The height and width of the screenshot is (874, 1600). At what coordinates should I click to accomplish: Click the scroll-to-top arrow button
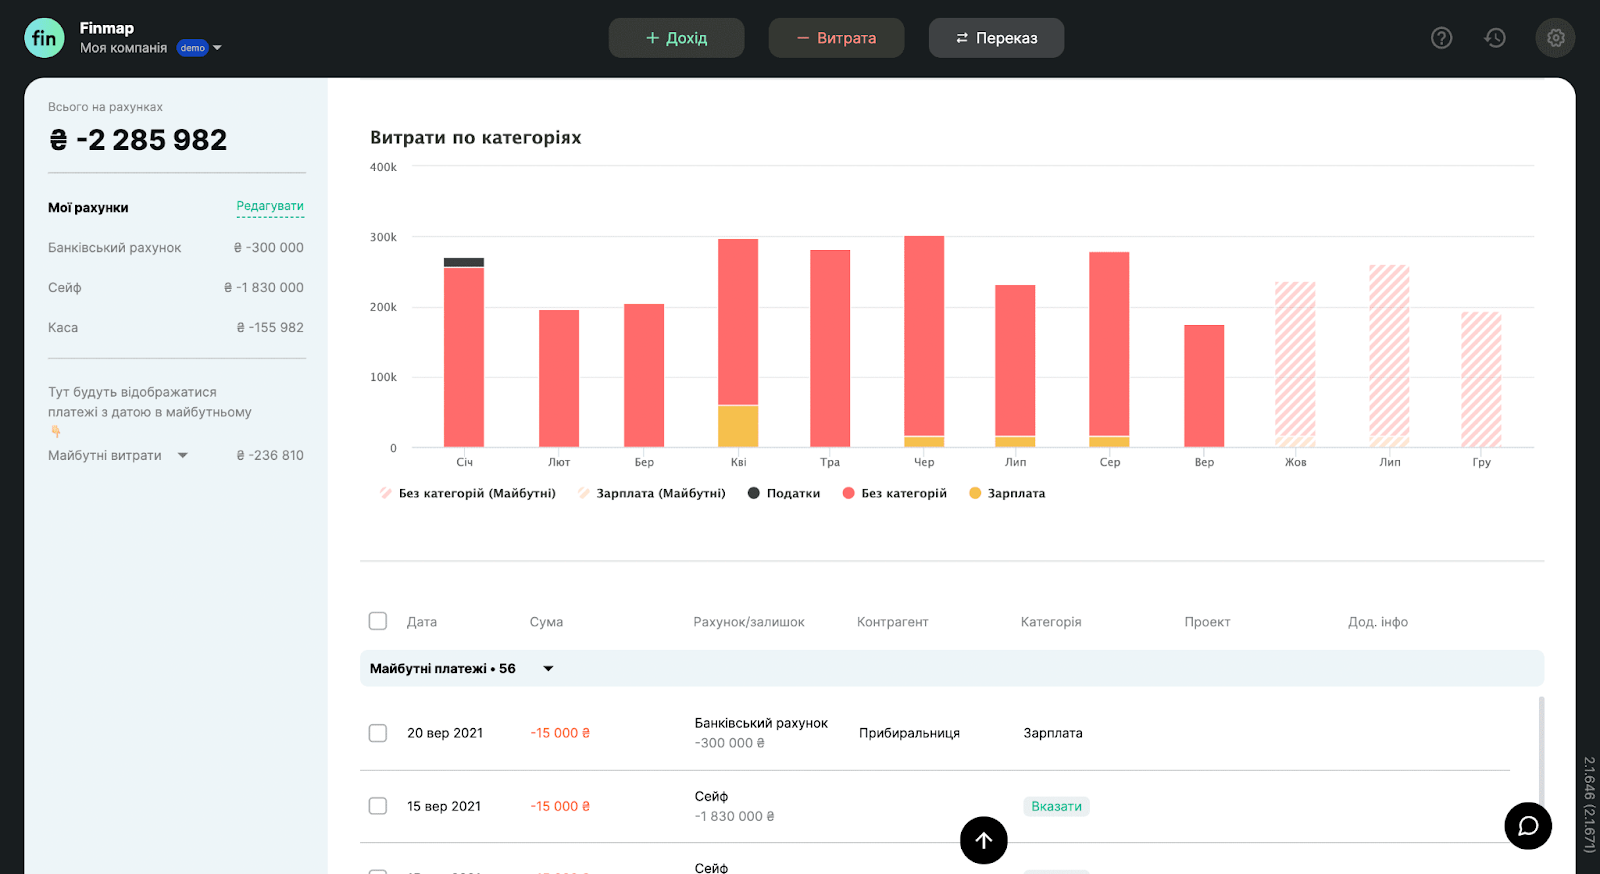(983, 840)
